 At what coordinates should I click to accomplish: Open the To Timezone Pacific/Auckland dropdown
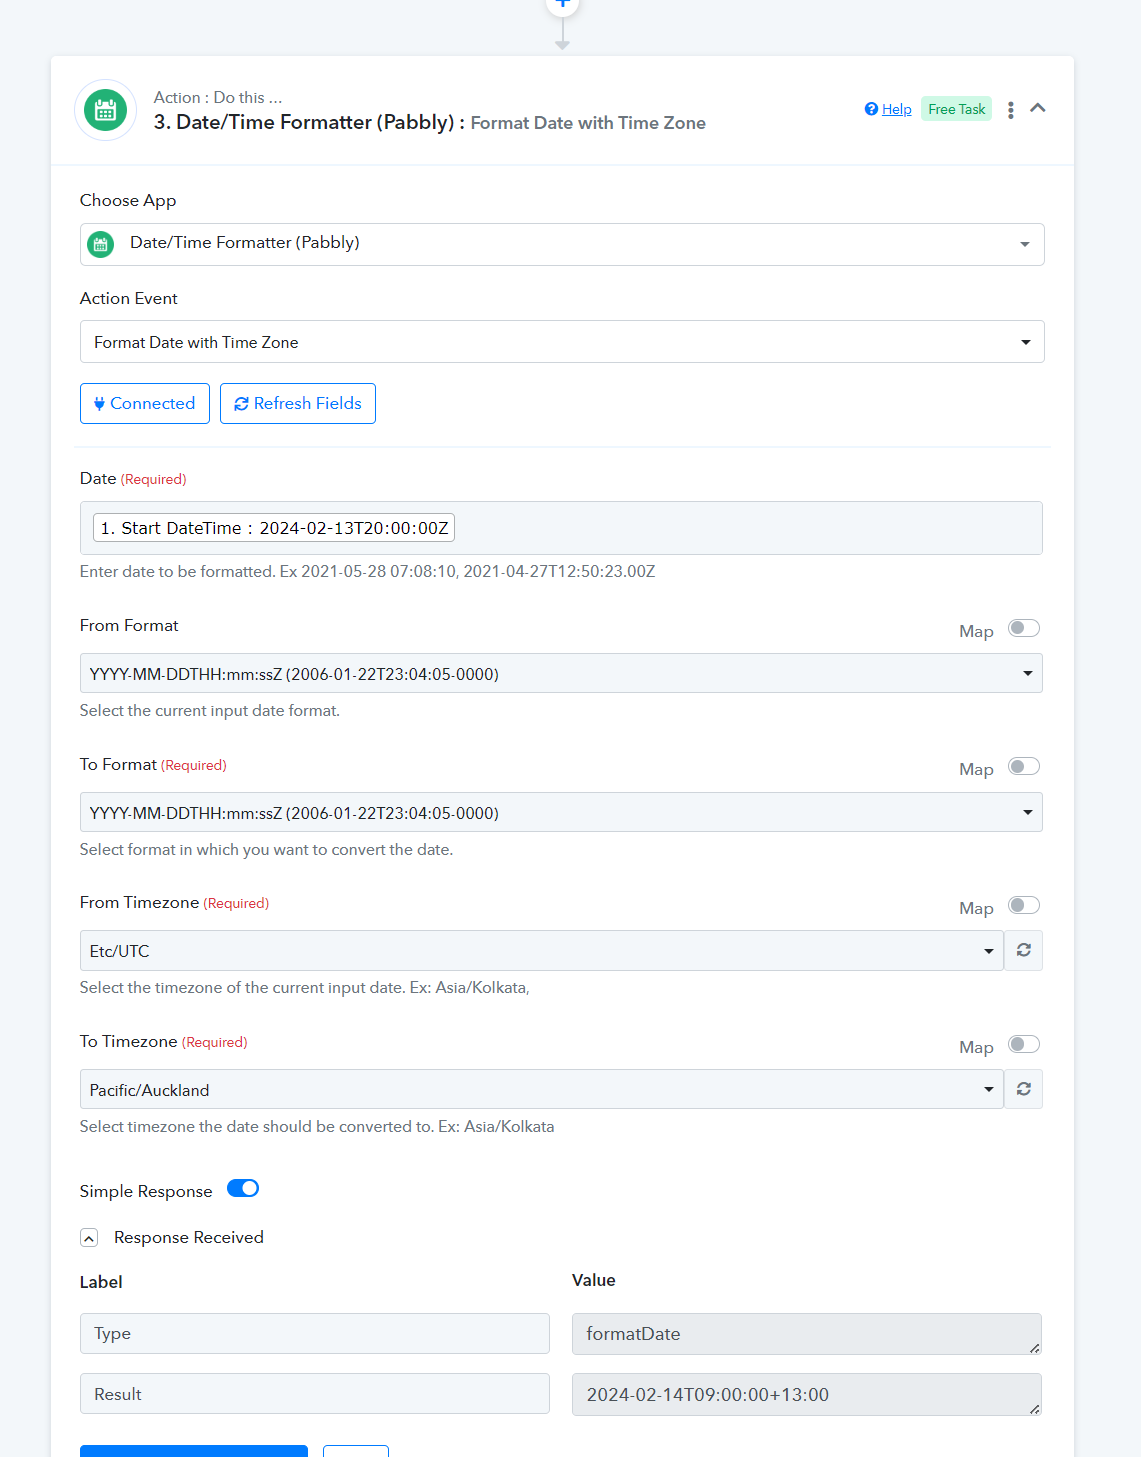541,1089
